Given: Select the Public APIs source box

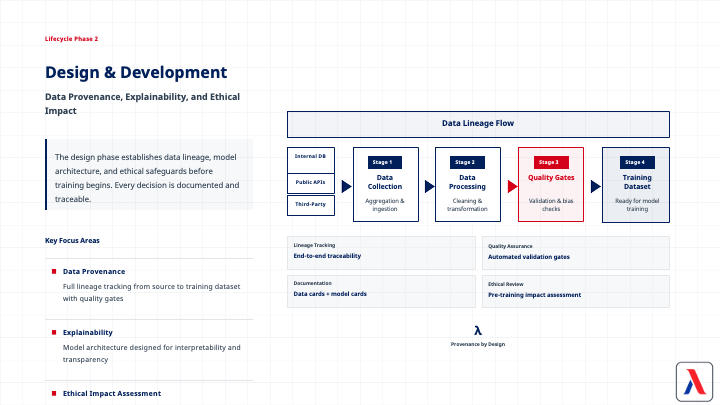Looking at the screenshot, I should [310, 183].
